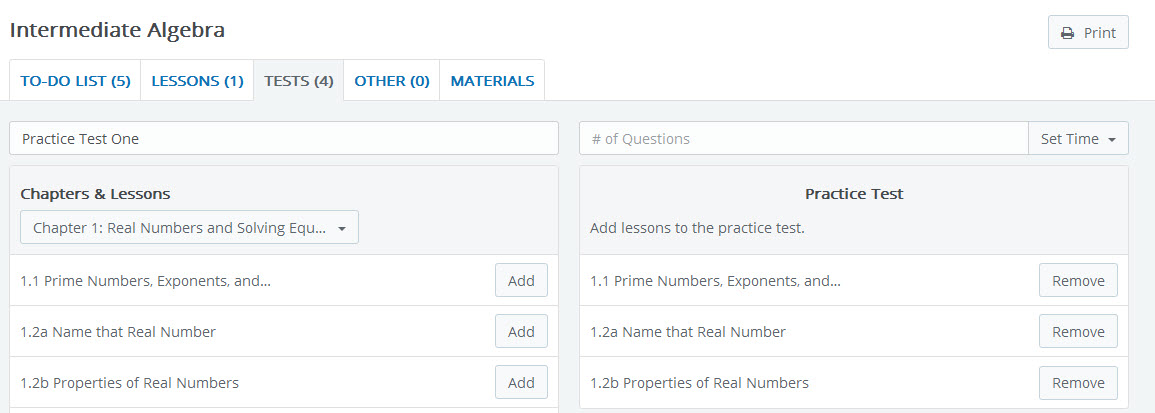This screenshot has height=413, width=1155.
Task: Add lesson 1.2a Name that Real Number
Action: [x=521, y=332]
